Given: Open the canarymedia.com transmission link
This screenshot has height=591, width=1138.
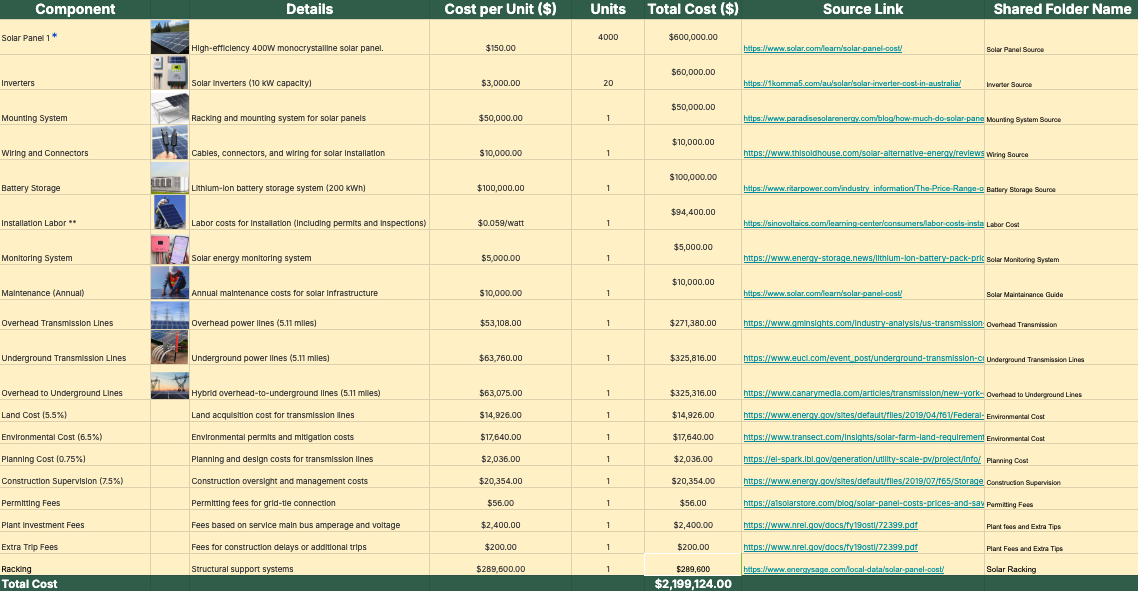Looking at the screenshot, I should pos(864,393).
